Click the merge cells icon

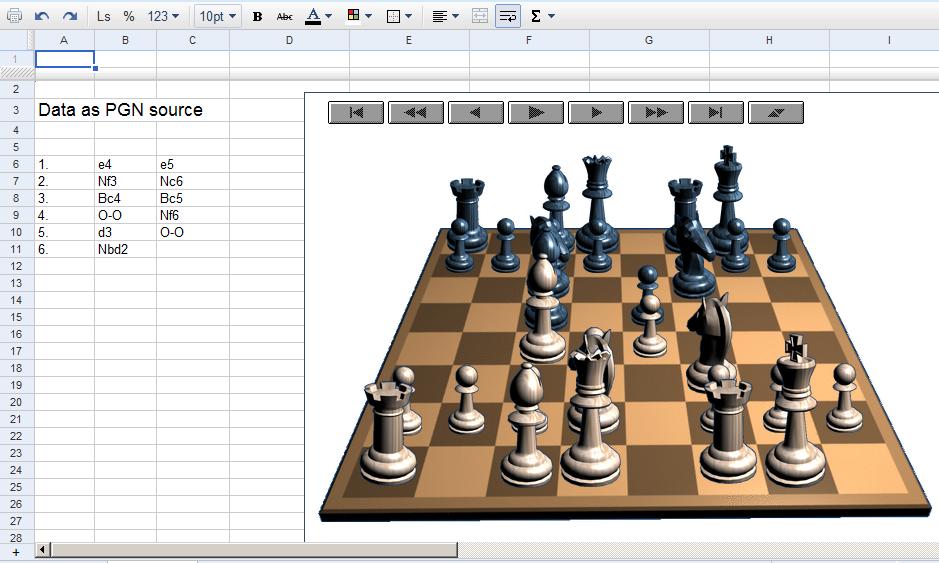pyautogui.click(x=480, y=16)
